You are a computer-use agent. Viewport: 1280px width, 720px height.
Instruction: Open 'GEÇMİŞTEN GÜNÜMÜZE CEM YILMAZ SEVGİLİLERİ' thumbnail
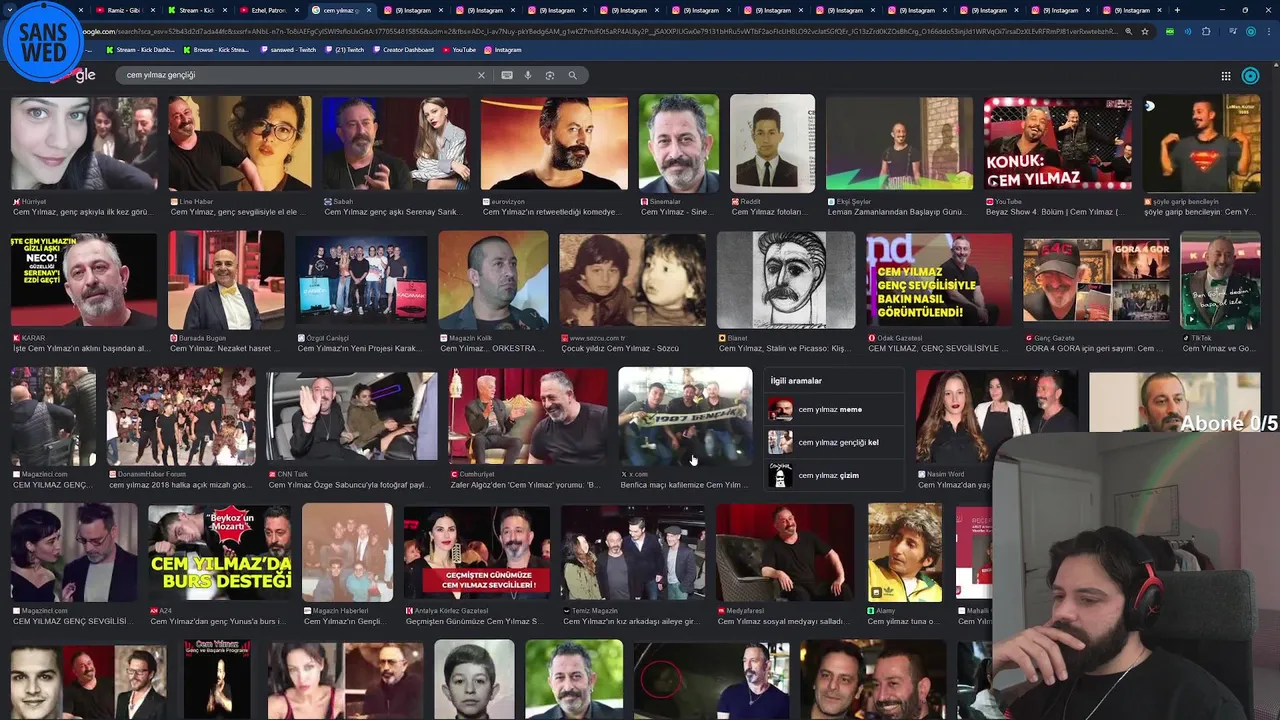(476, 553)
